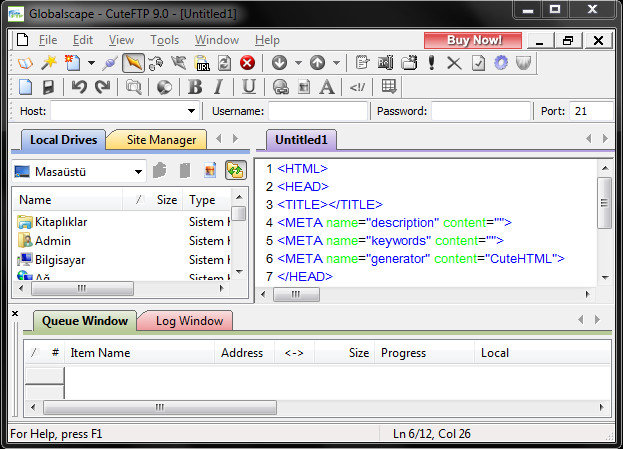Toggle Underline formatting

pyautogui.click(x=249, y=87)
